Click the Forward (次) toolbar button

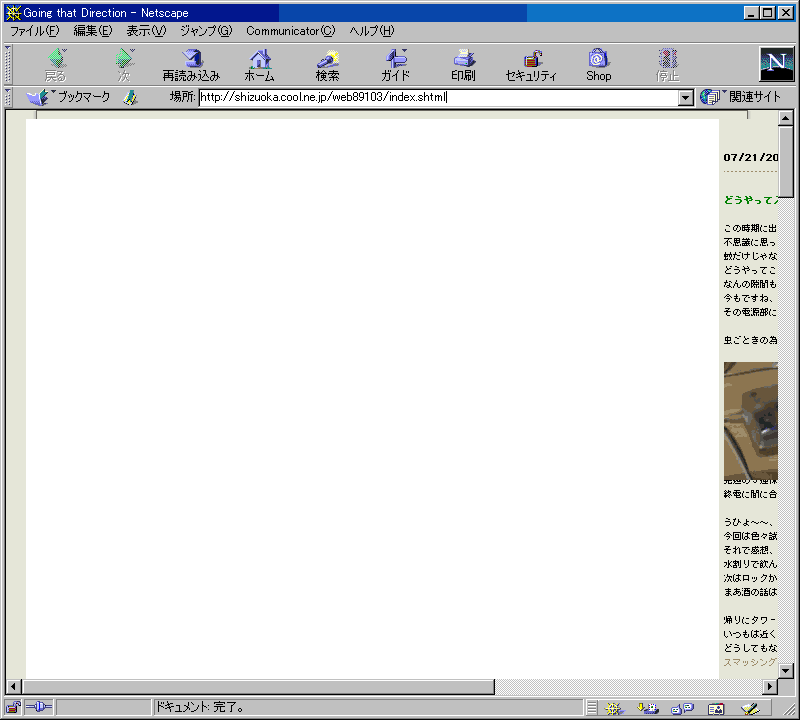click(x=124, y=65)
